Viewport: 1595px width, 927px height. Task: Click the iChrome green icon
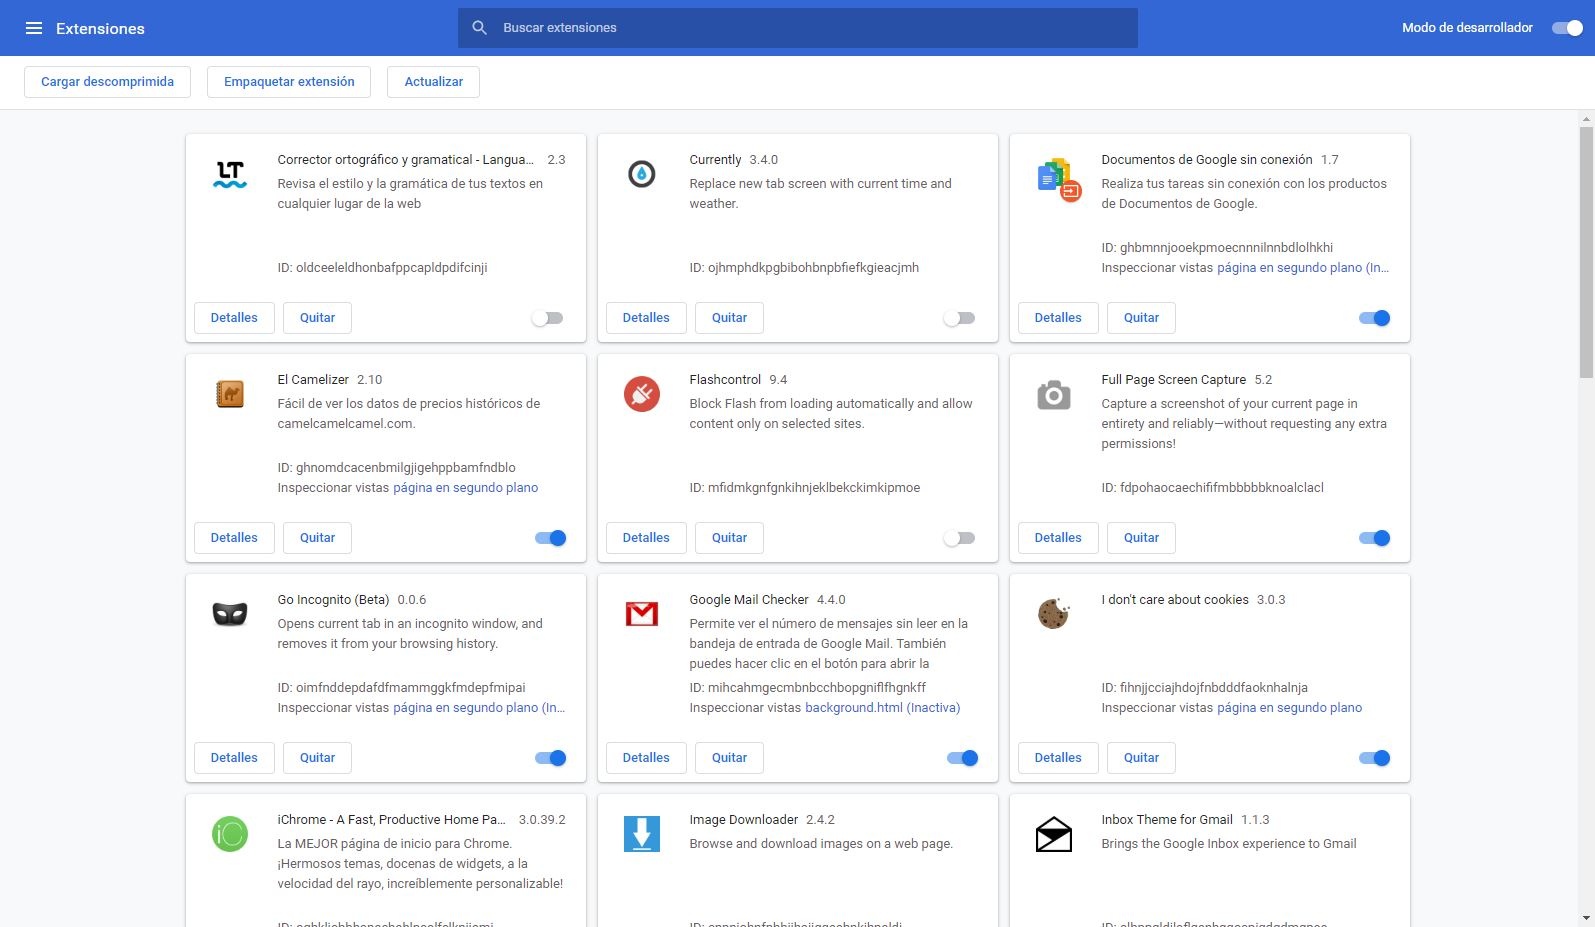tap(230, 834)
